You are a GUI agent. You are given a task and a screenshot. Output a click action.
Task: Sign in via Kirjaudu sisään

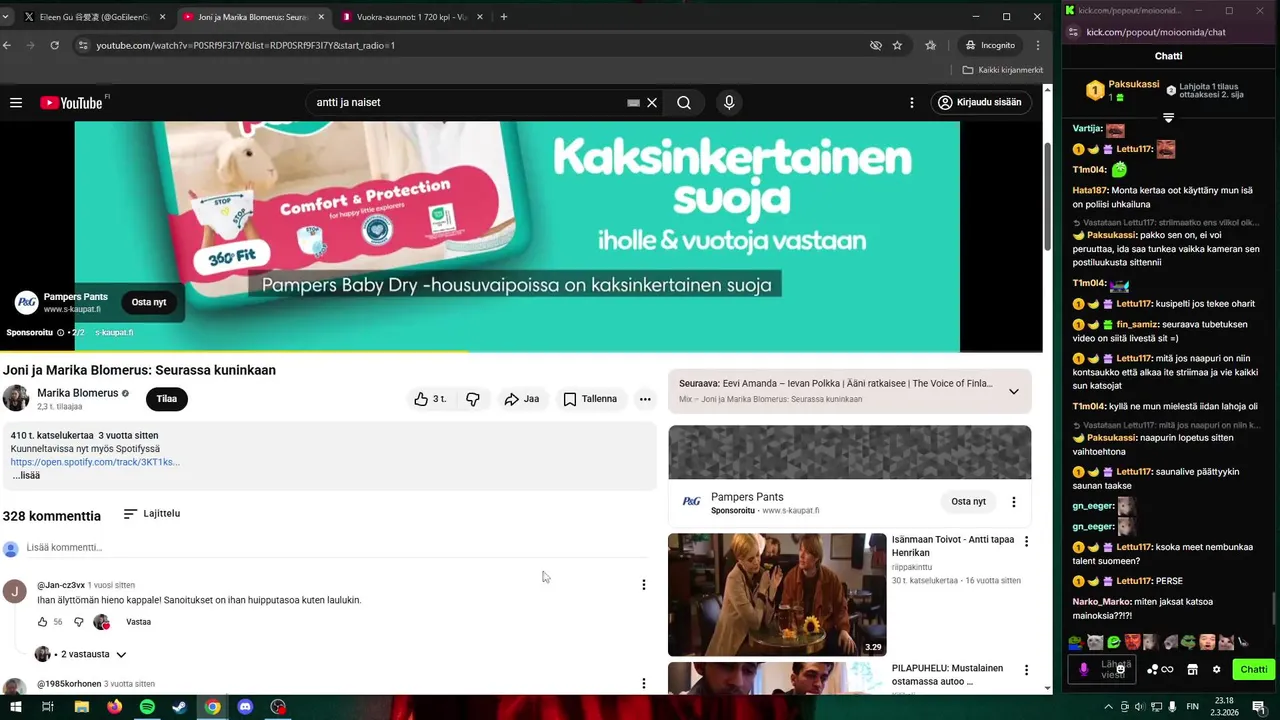980,102
